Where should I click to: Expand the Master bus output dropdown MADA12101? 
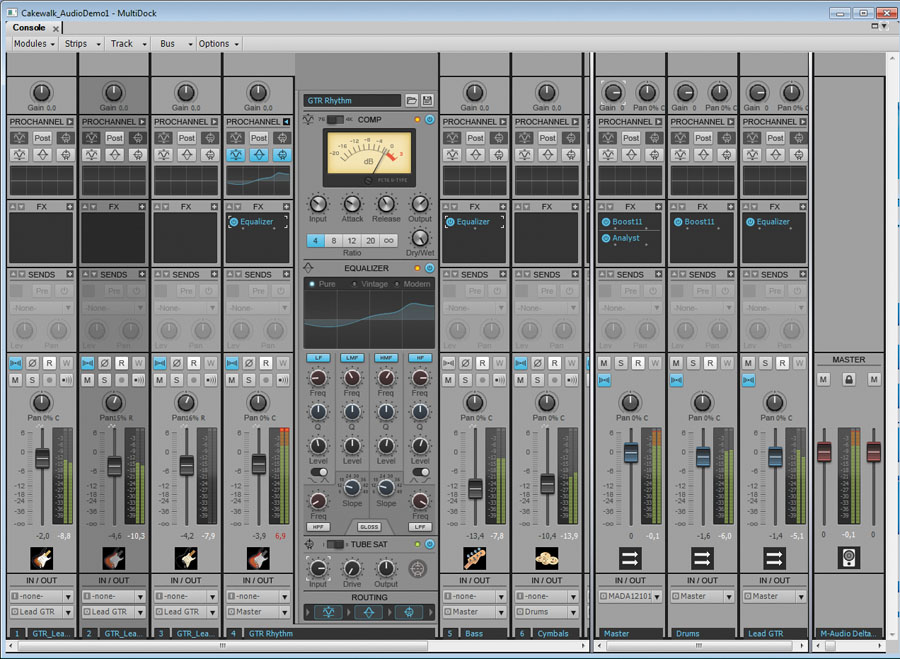[x=631, y=596]
